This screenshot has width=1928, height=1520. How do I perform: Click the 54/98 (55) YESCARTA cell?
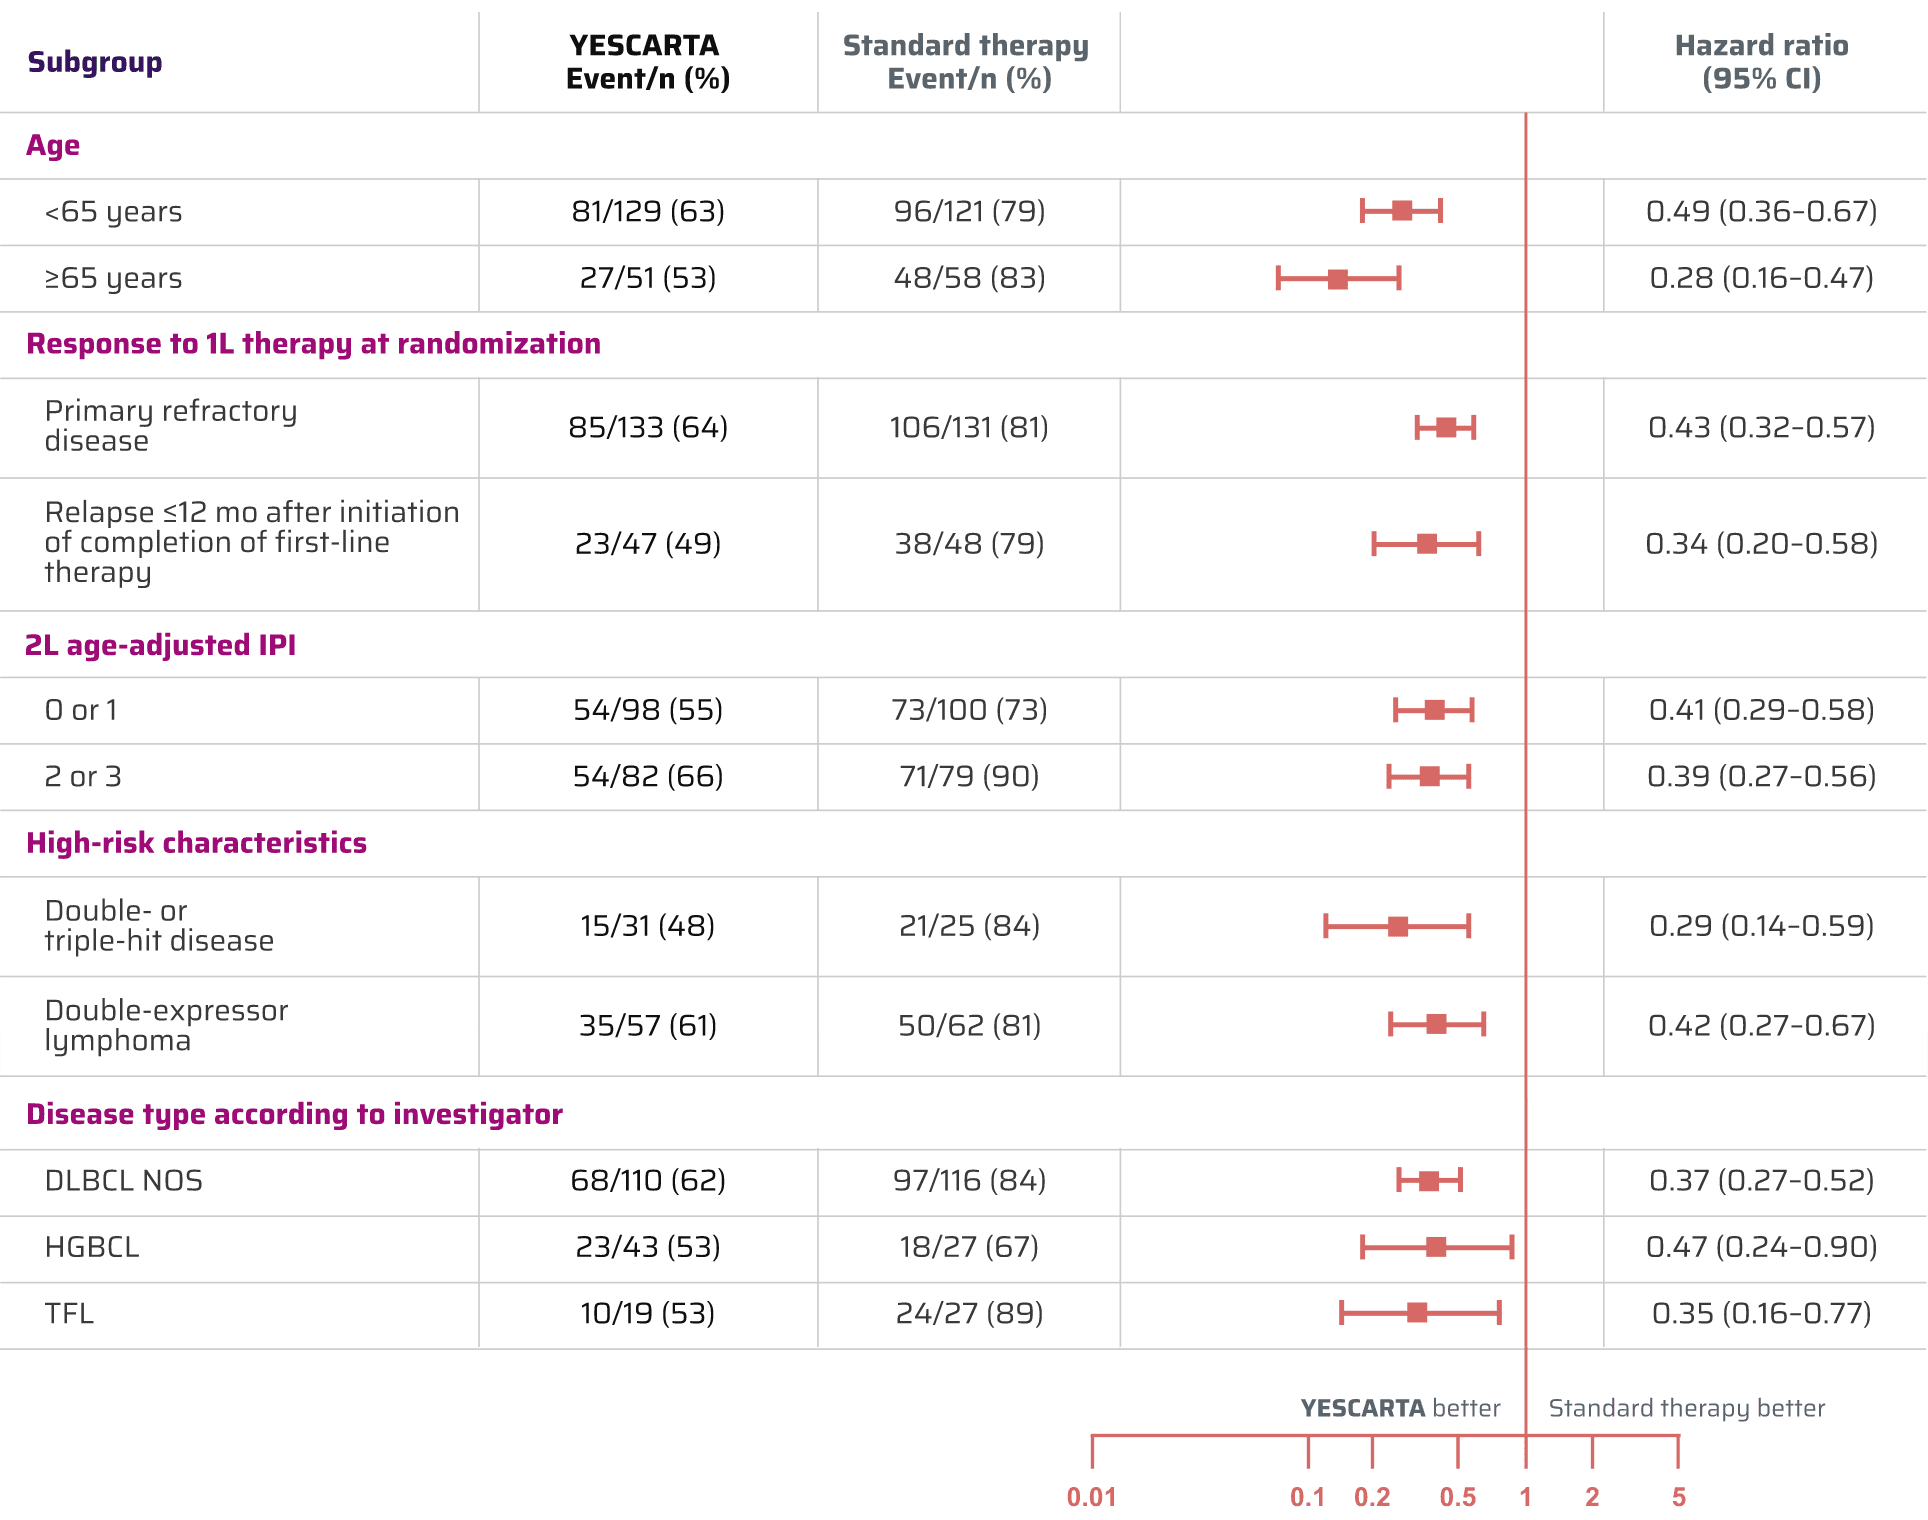(x=647, y=710)
